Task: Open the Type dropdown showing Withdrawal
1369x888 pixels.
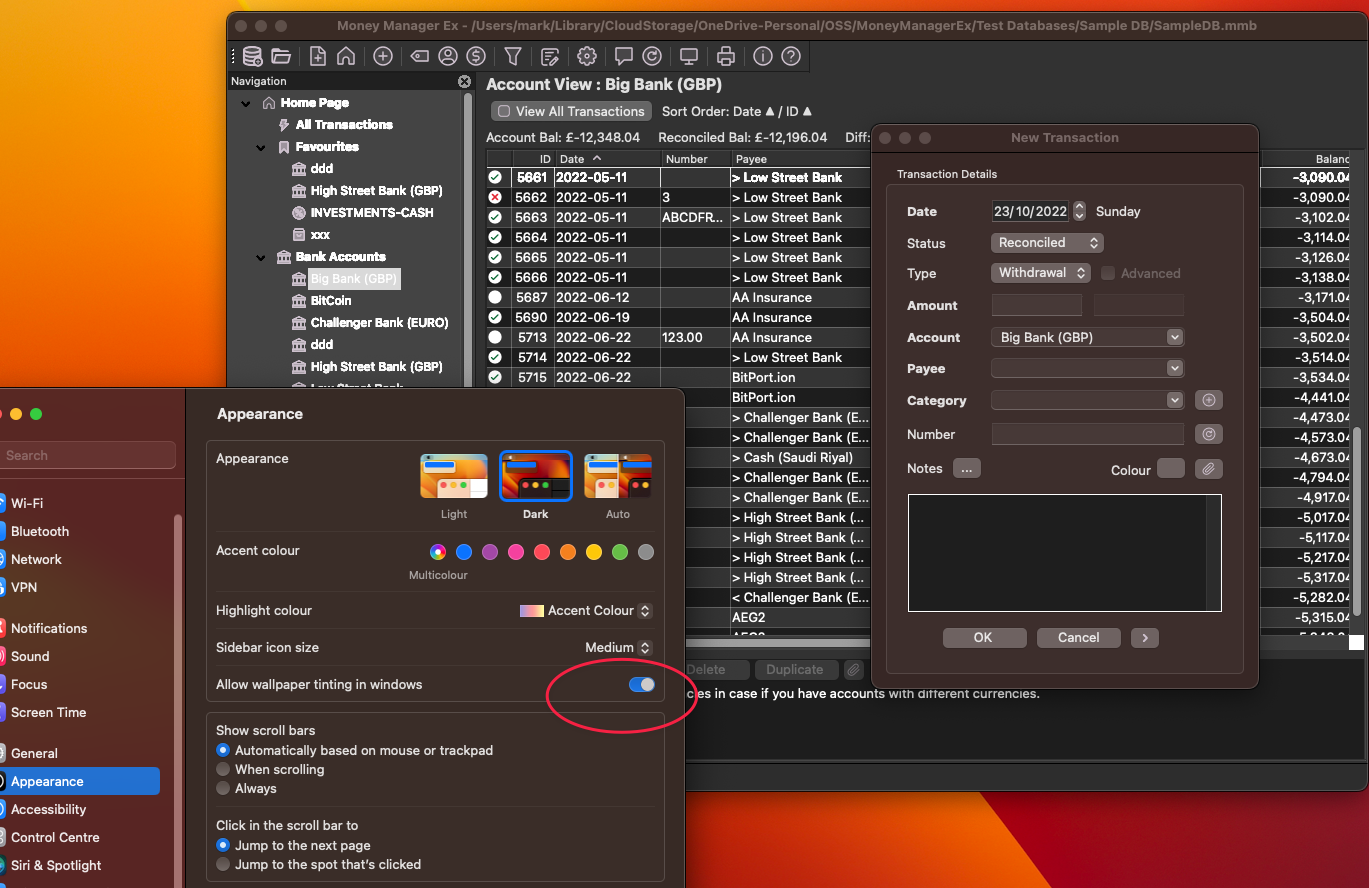Action: (x=1040, y=272)
